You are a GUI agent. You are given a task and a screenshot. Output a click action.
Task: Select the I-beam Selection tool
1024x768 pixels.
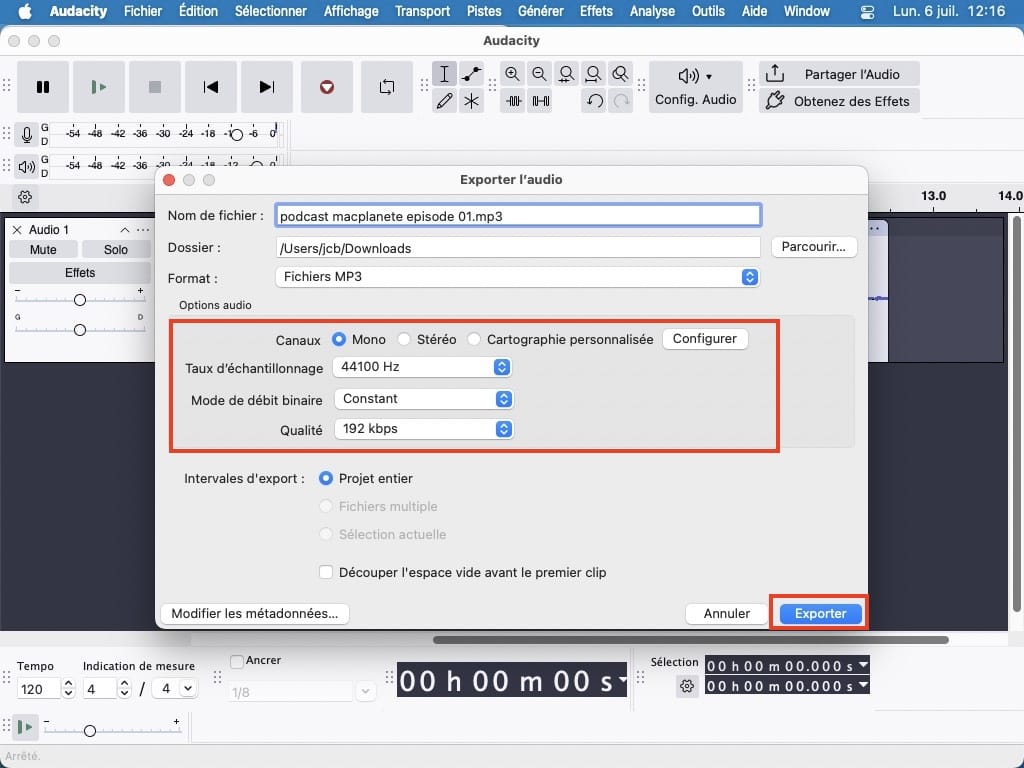point(444,74)
